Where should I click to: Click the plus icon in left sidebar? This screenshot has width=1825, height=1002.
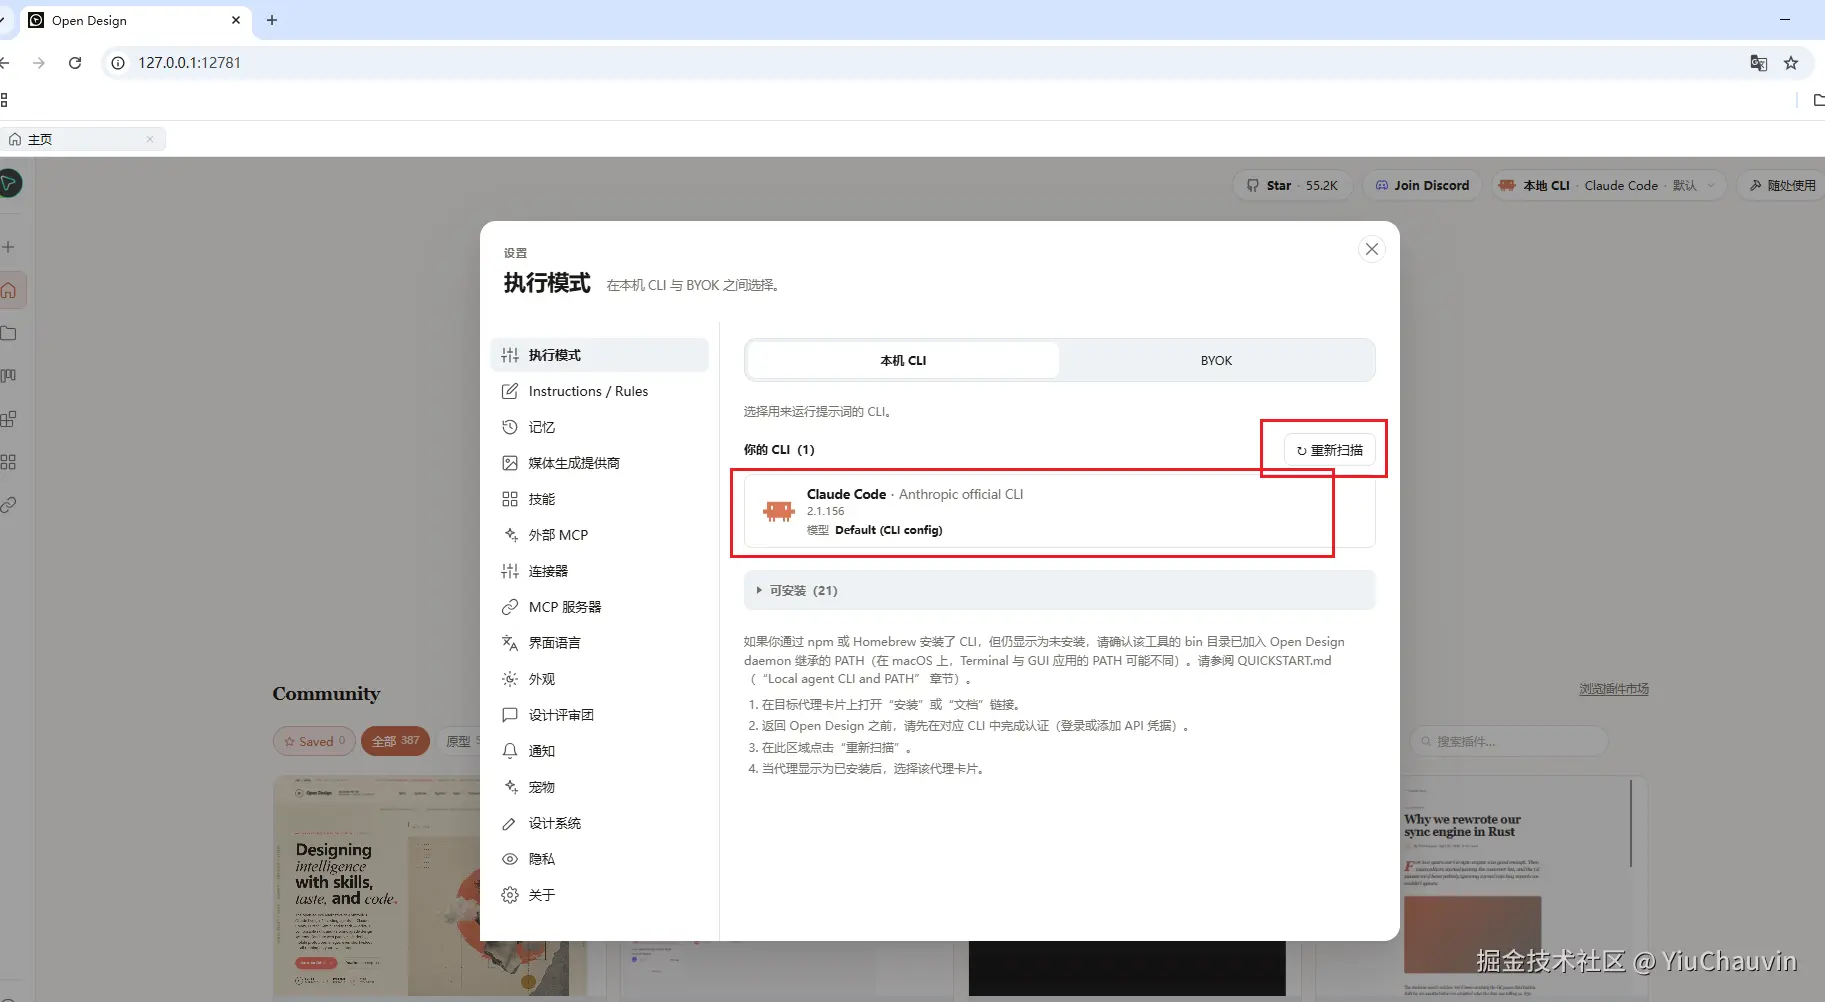tap(8, 247)
